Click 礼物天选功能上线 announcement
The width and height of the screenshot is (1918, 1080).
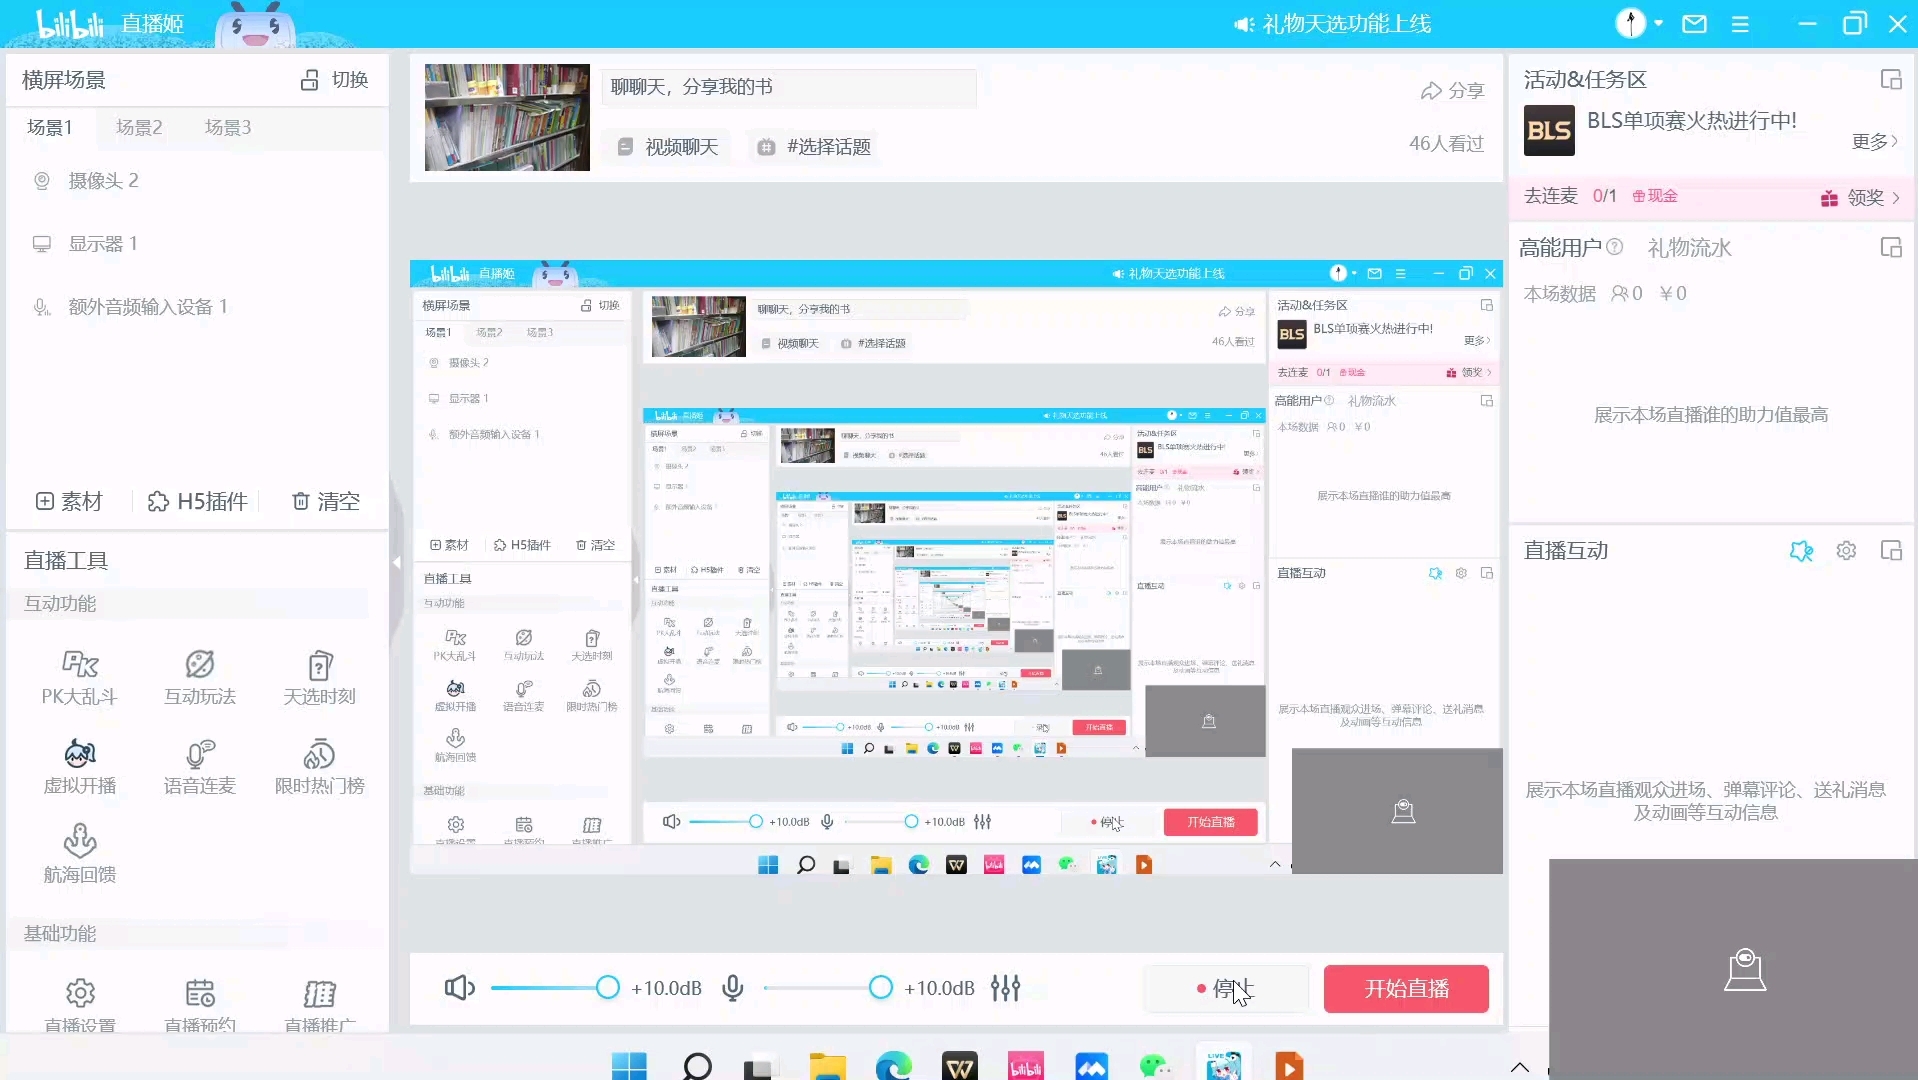click(1332, 24)
